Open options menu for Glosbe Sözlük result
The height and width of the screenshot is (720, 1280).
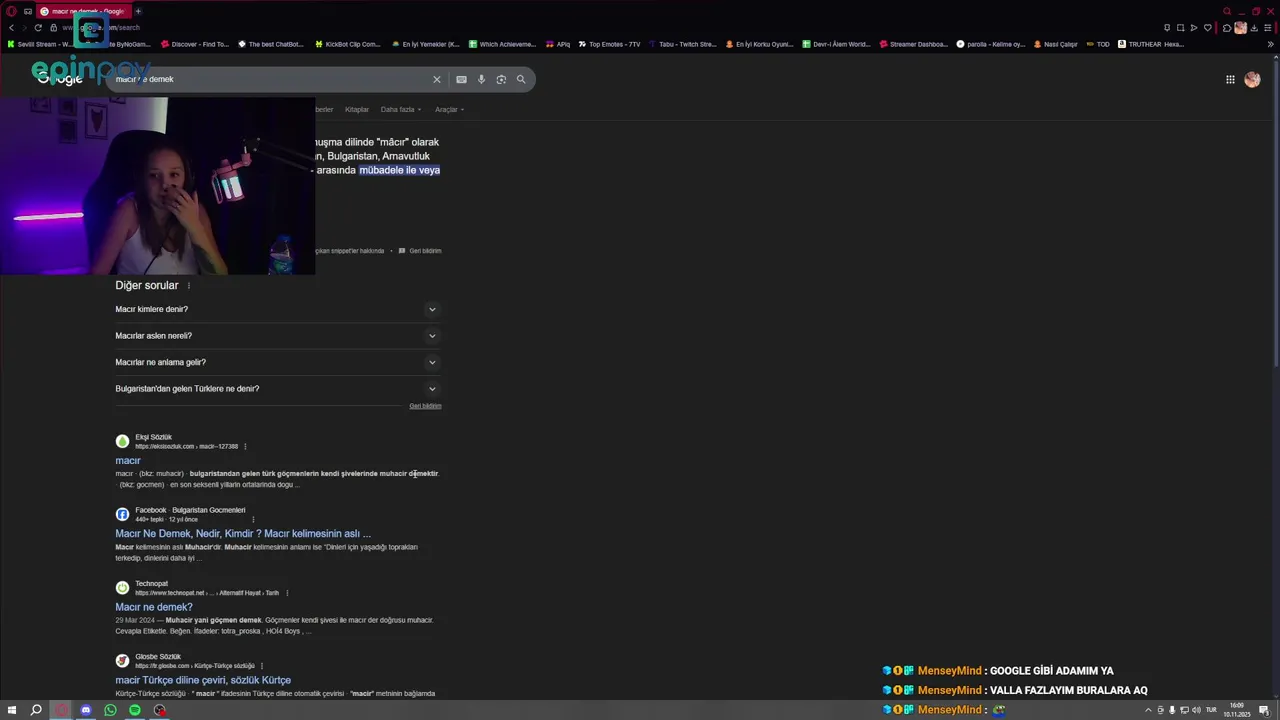click(262, 666)
